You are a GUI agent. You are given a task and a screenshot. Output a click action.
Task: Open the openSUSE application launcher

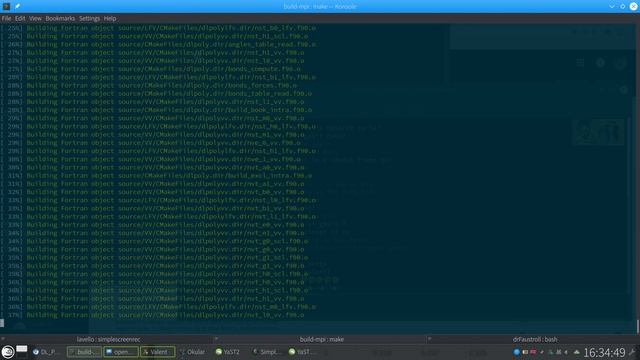coord(8,352)
